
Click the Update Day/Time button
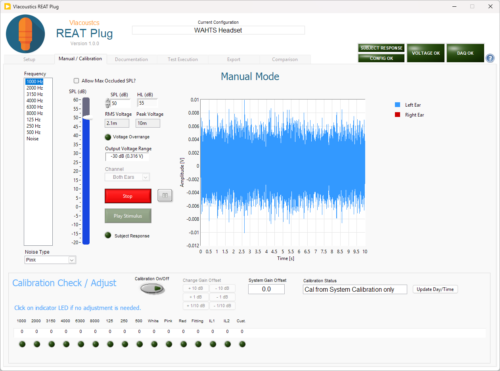click(x=435, y=289)
